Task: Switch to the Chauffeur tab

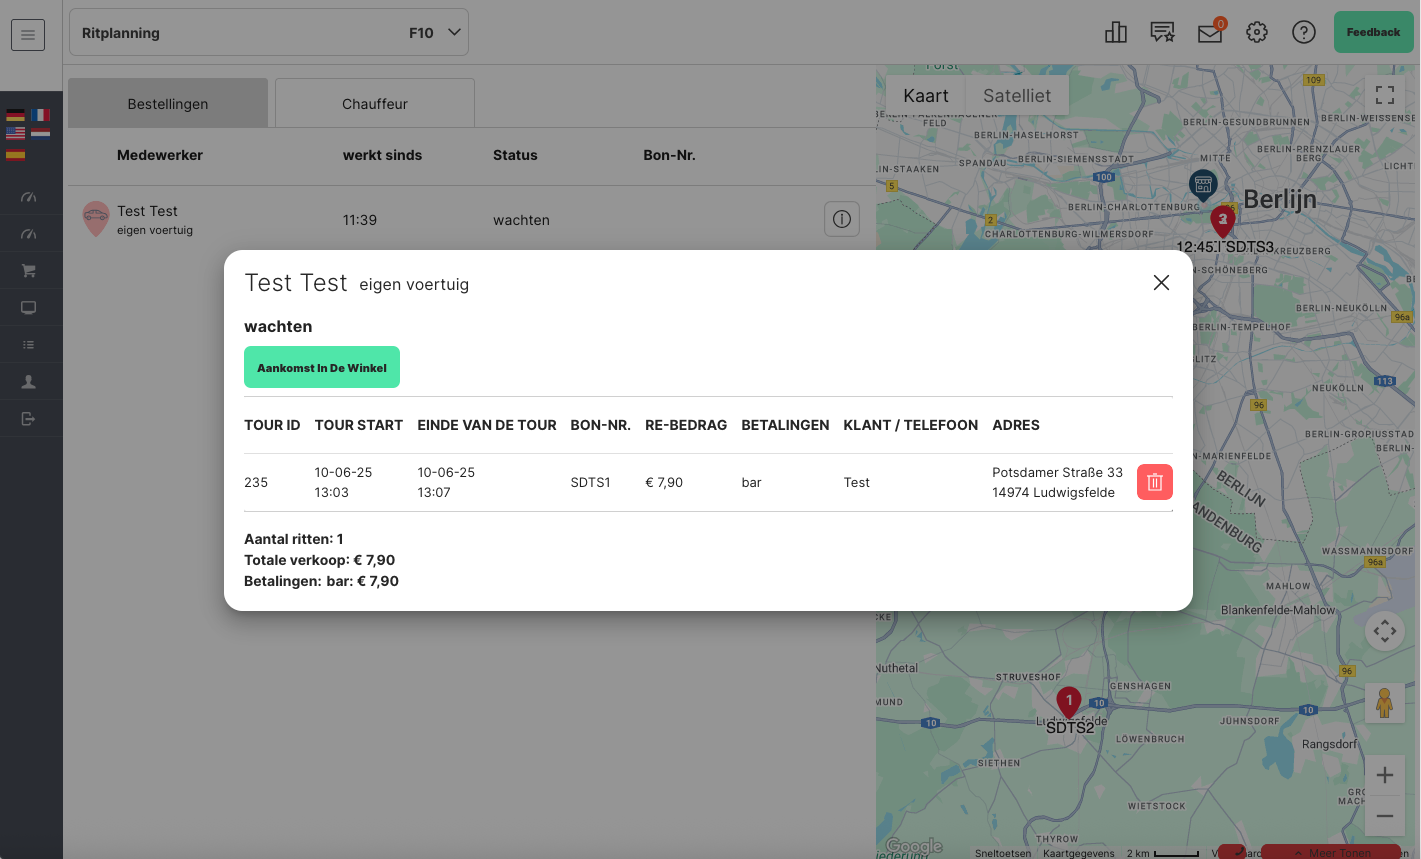Action: (375, 104)
